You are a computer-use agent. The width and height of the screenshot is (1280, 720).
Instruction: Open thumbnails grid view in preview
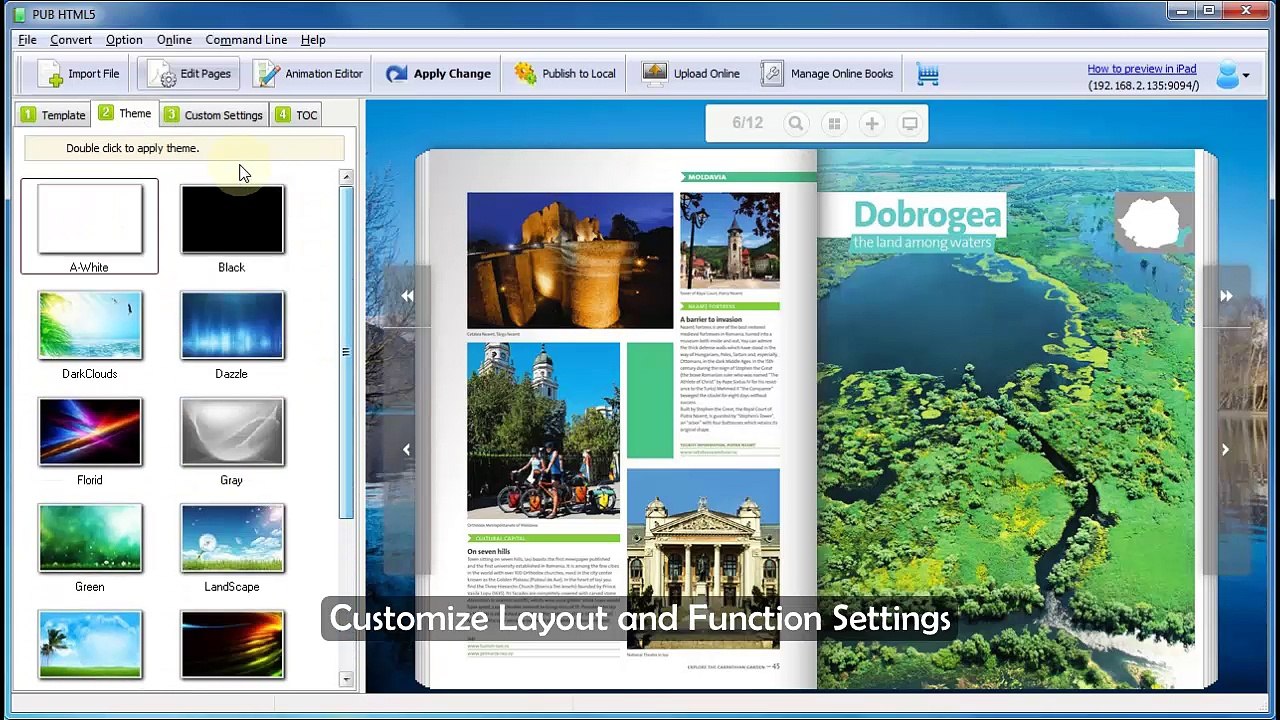coord(834,124)
